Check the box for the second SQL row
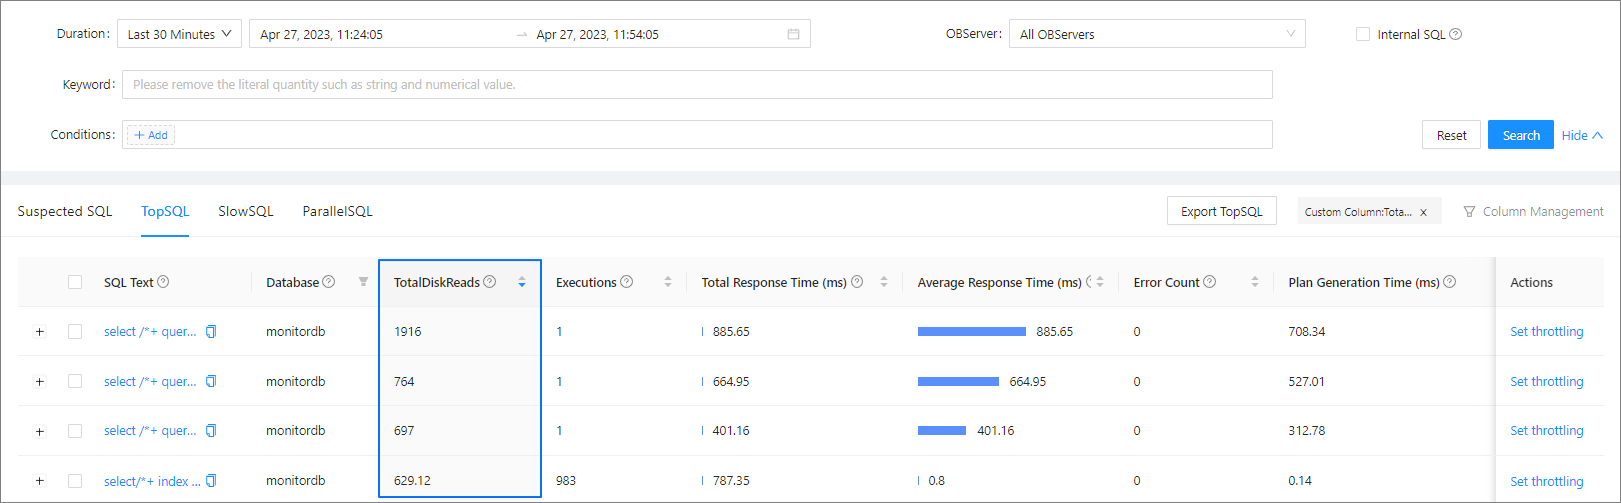 75,382
